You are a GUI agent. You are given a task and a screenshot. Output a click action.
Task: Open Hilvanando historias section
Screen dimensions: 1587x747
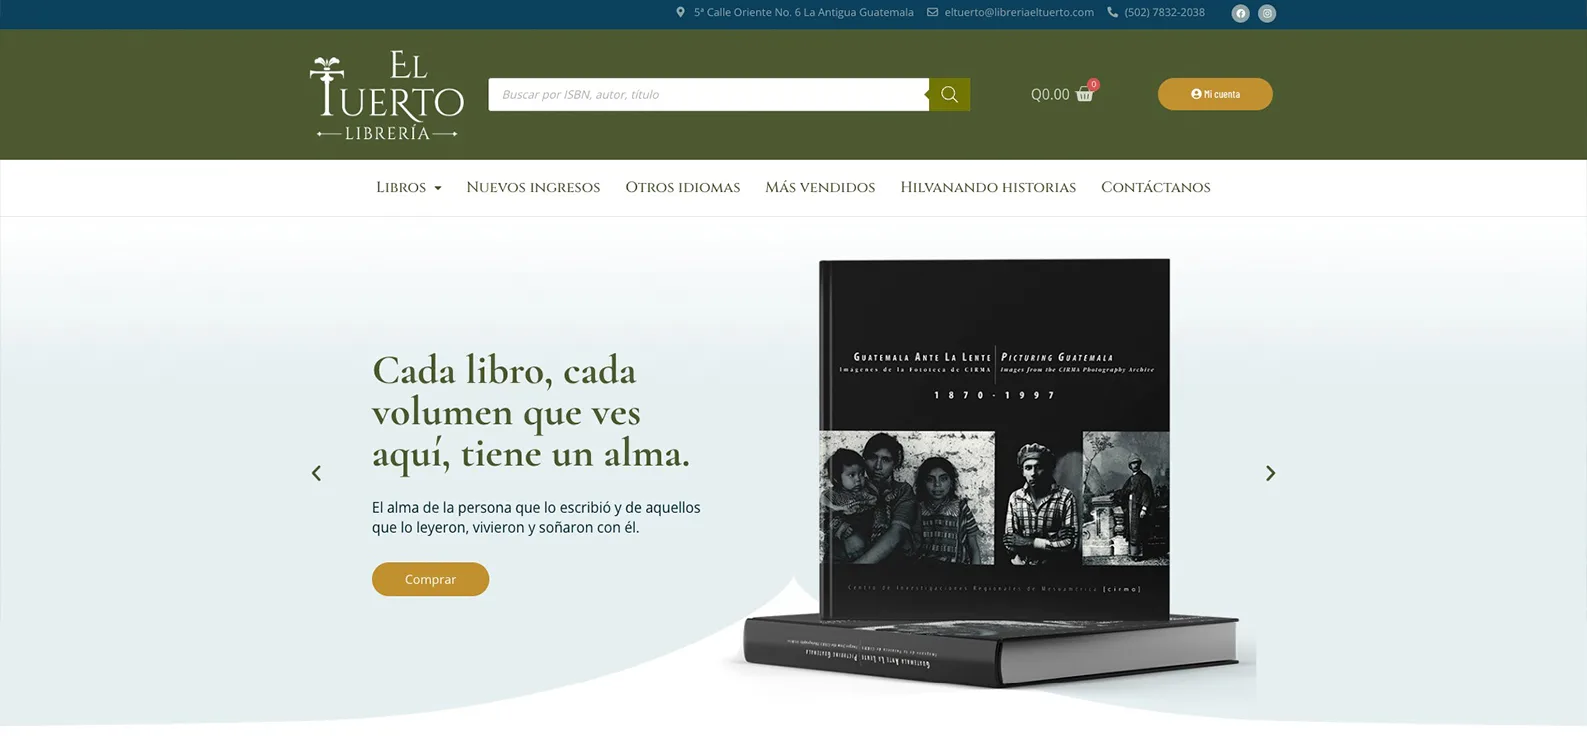988,187
